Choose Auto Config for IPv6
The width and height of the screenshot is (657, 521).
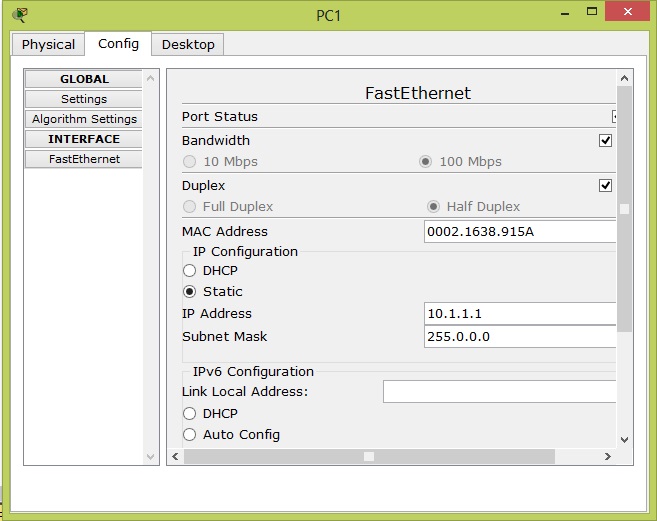pyautogui.click(x=189, y=435)
